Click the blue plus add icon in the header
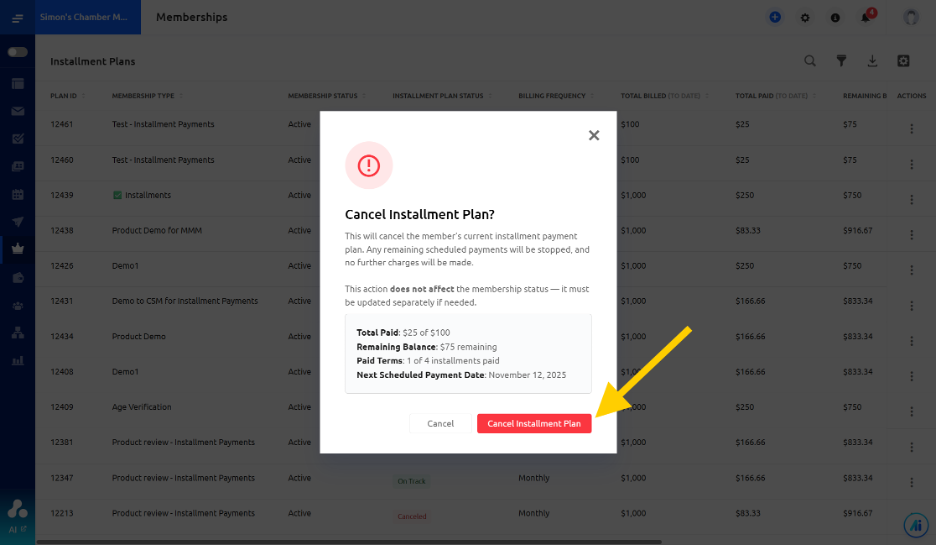The height and width of the screenshot is (546, 936). tap(775, 17)
